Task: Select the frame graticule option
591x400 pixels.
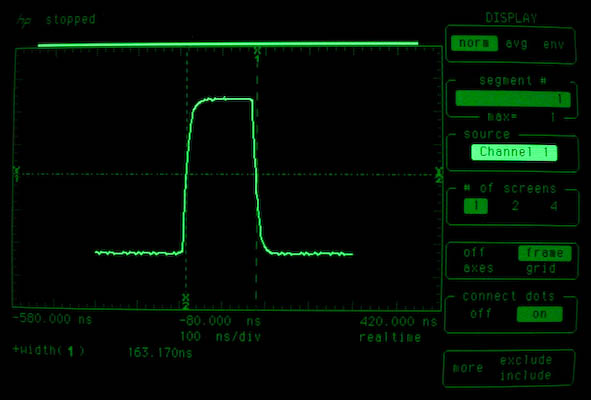Action: tap(545, 253)
